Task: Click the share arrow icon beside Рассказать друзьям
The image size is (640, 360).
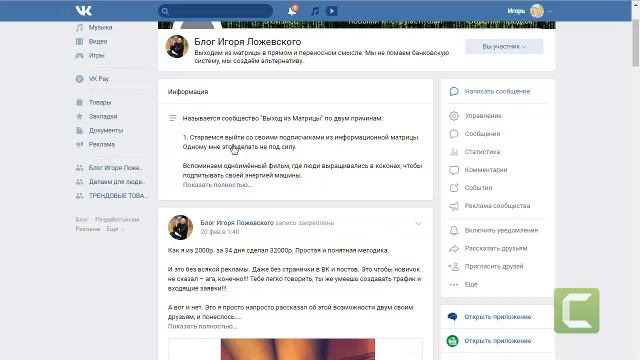Action: (x=454, y=248)
